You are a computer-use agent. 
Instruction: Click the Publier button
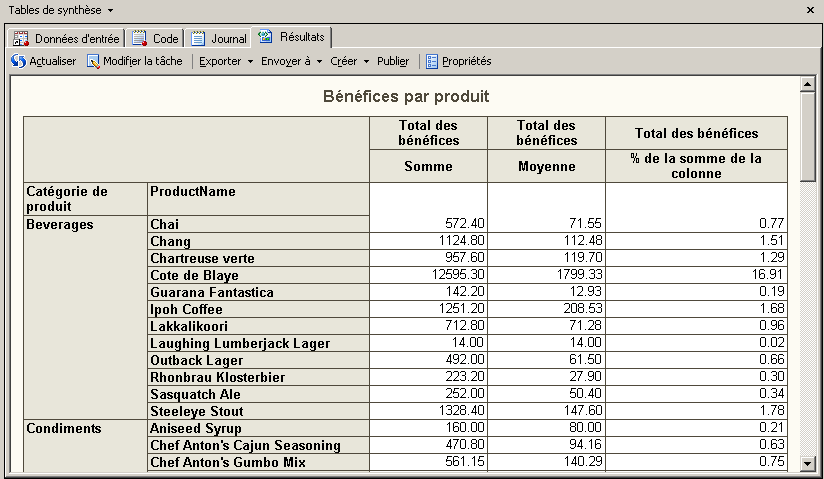pyautogui.click(x=393, y=61)
